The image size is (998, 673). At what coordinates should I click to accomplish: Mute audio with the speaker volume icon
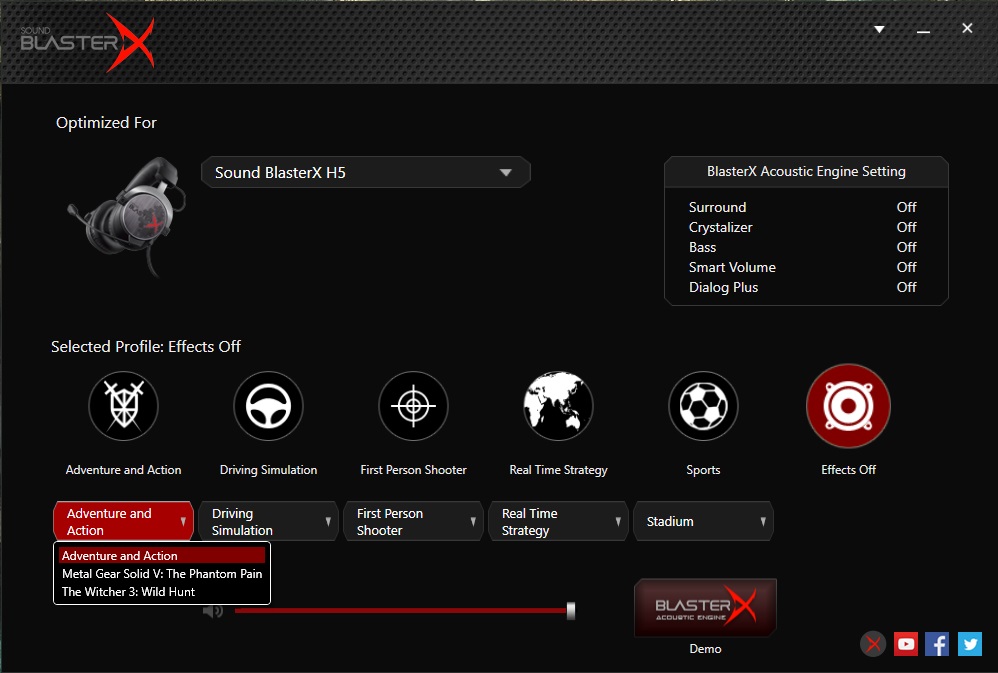click(213, 611)
